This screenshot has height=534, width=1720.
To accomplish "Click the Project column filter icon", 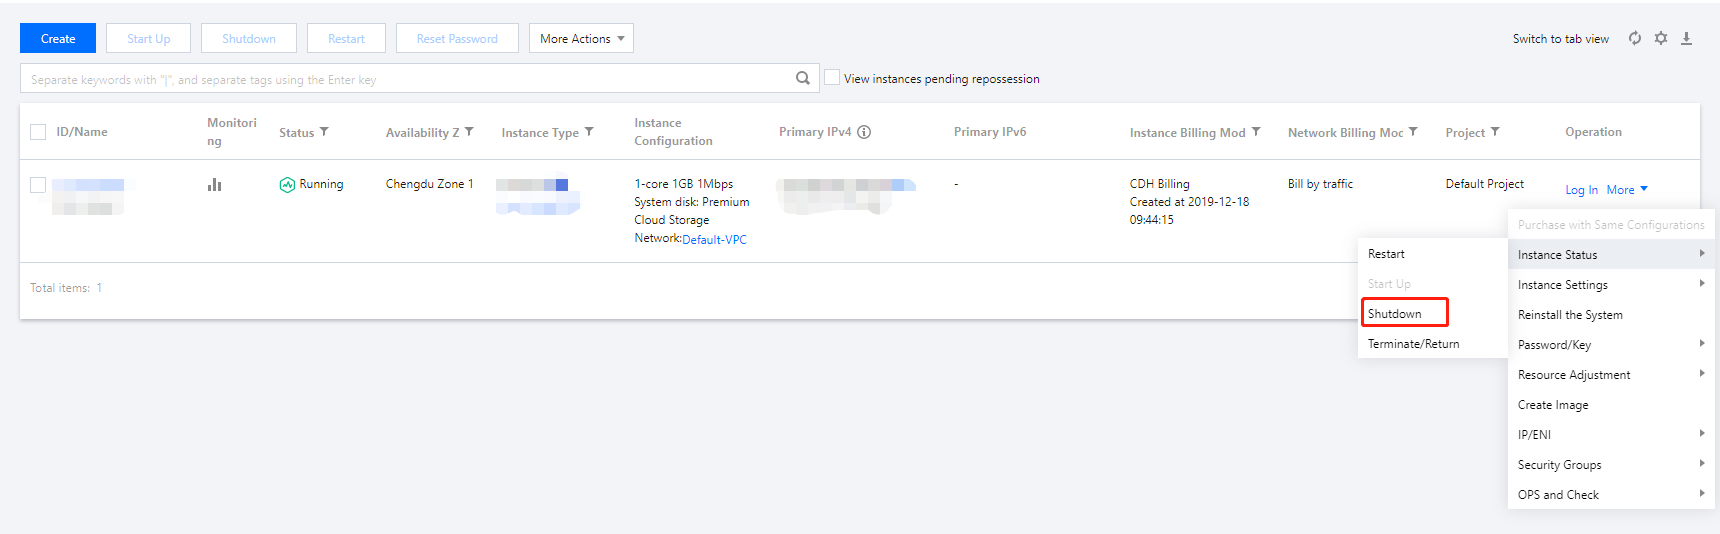I will pos(1495,132).
